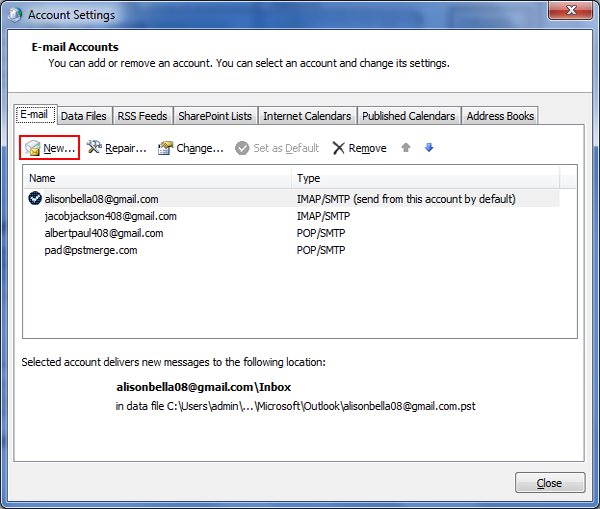Click the Remove X icon
Screen dimensions: 600x509
(339, 148)
